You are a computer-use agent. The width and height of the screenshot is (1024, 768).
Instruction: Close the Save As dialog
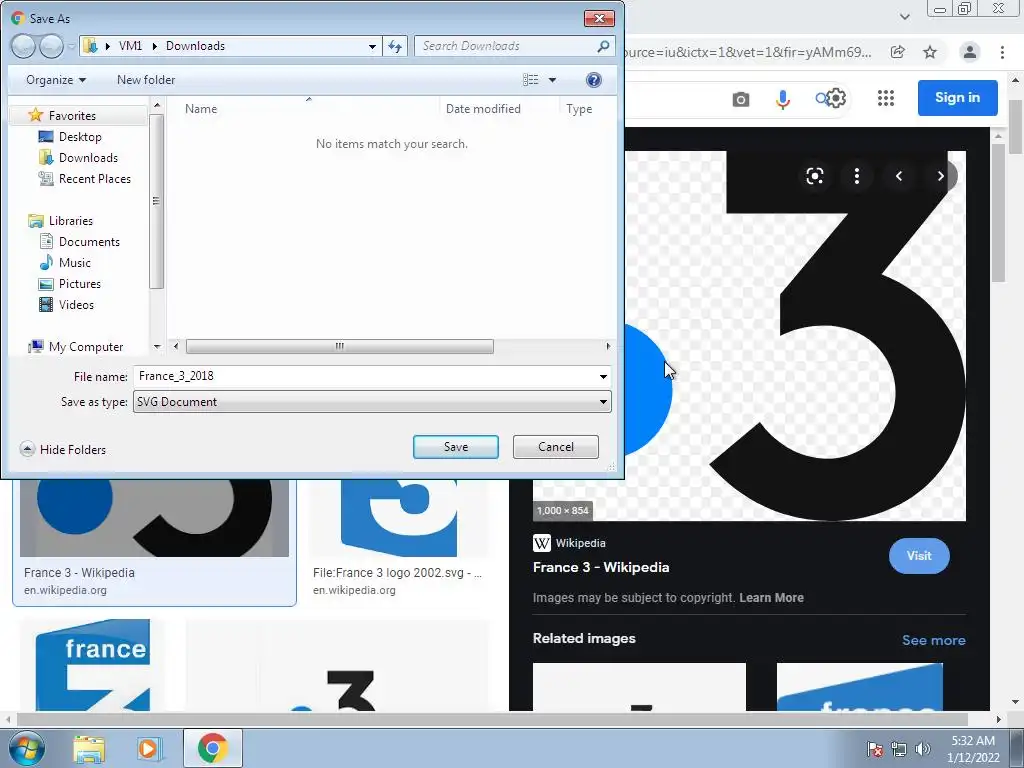pos(599,18)
